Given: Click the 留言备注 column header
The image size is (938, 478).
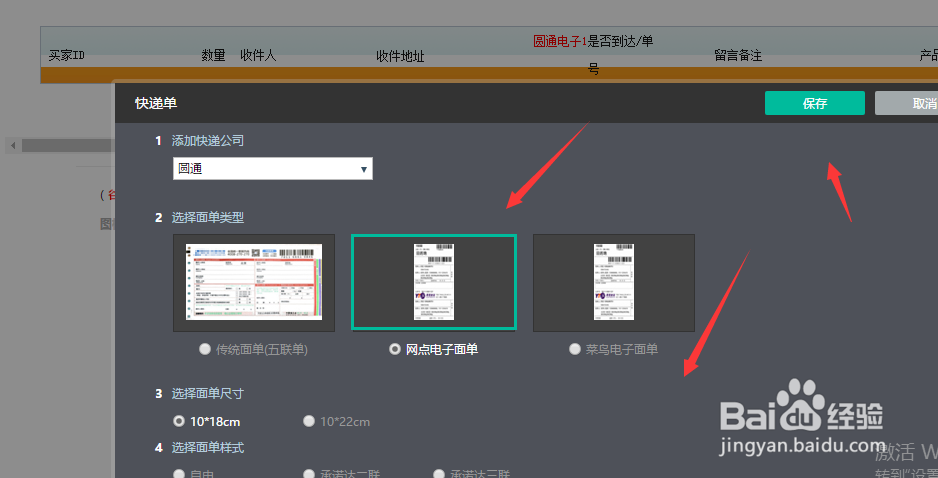Looking at the screenshot, I should tap(738, 56).
